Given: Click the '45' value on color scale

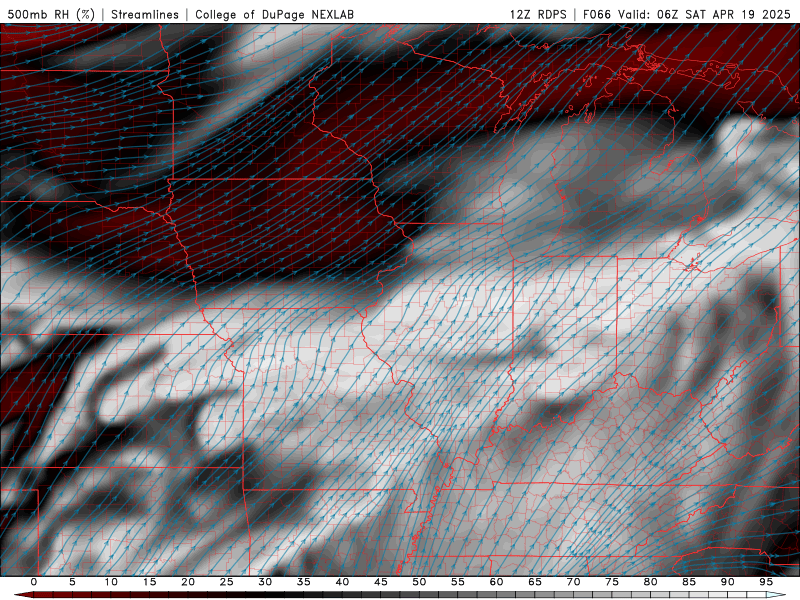Looking at the screenshot, I should click(x=381, y=582).
